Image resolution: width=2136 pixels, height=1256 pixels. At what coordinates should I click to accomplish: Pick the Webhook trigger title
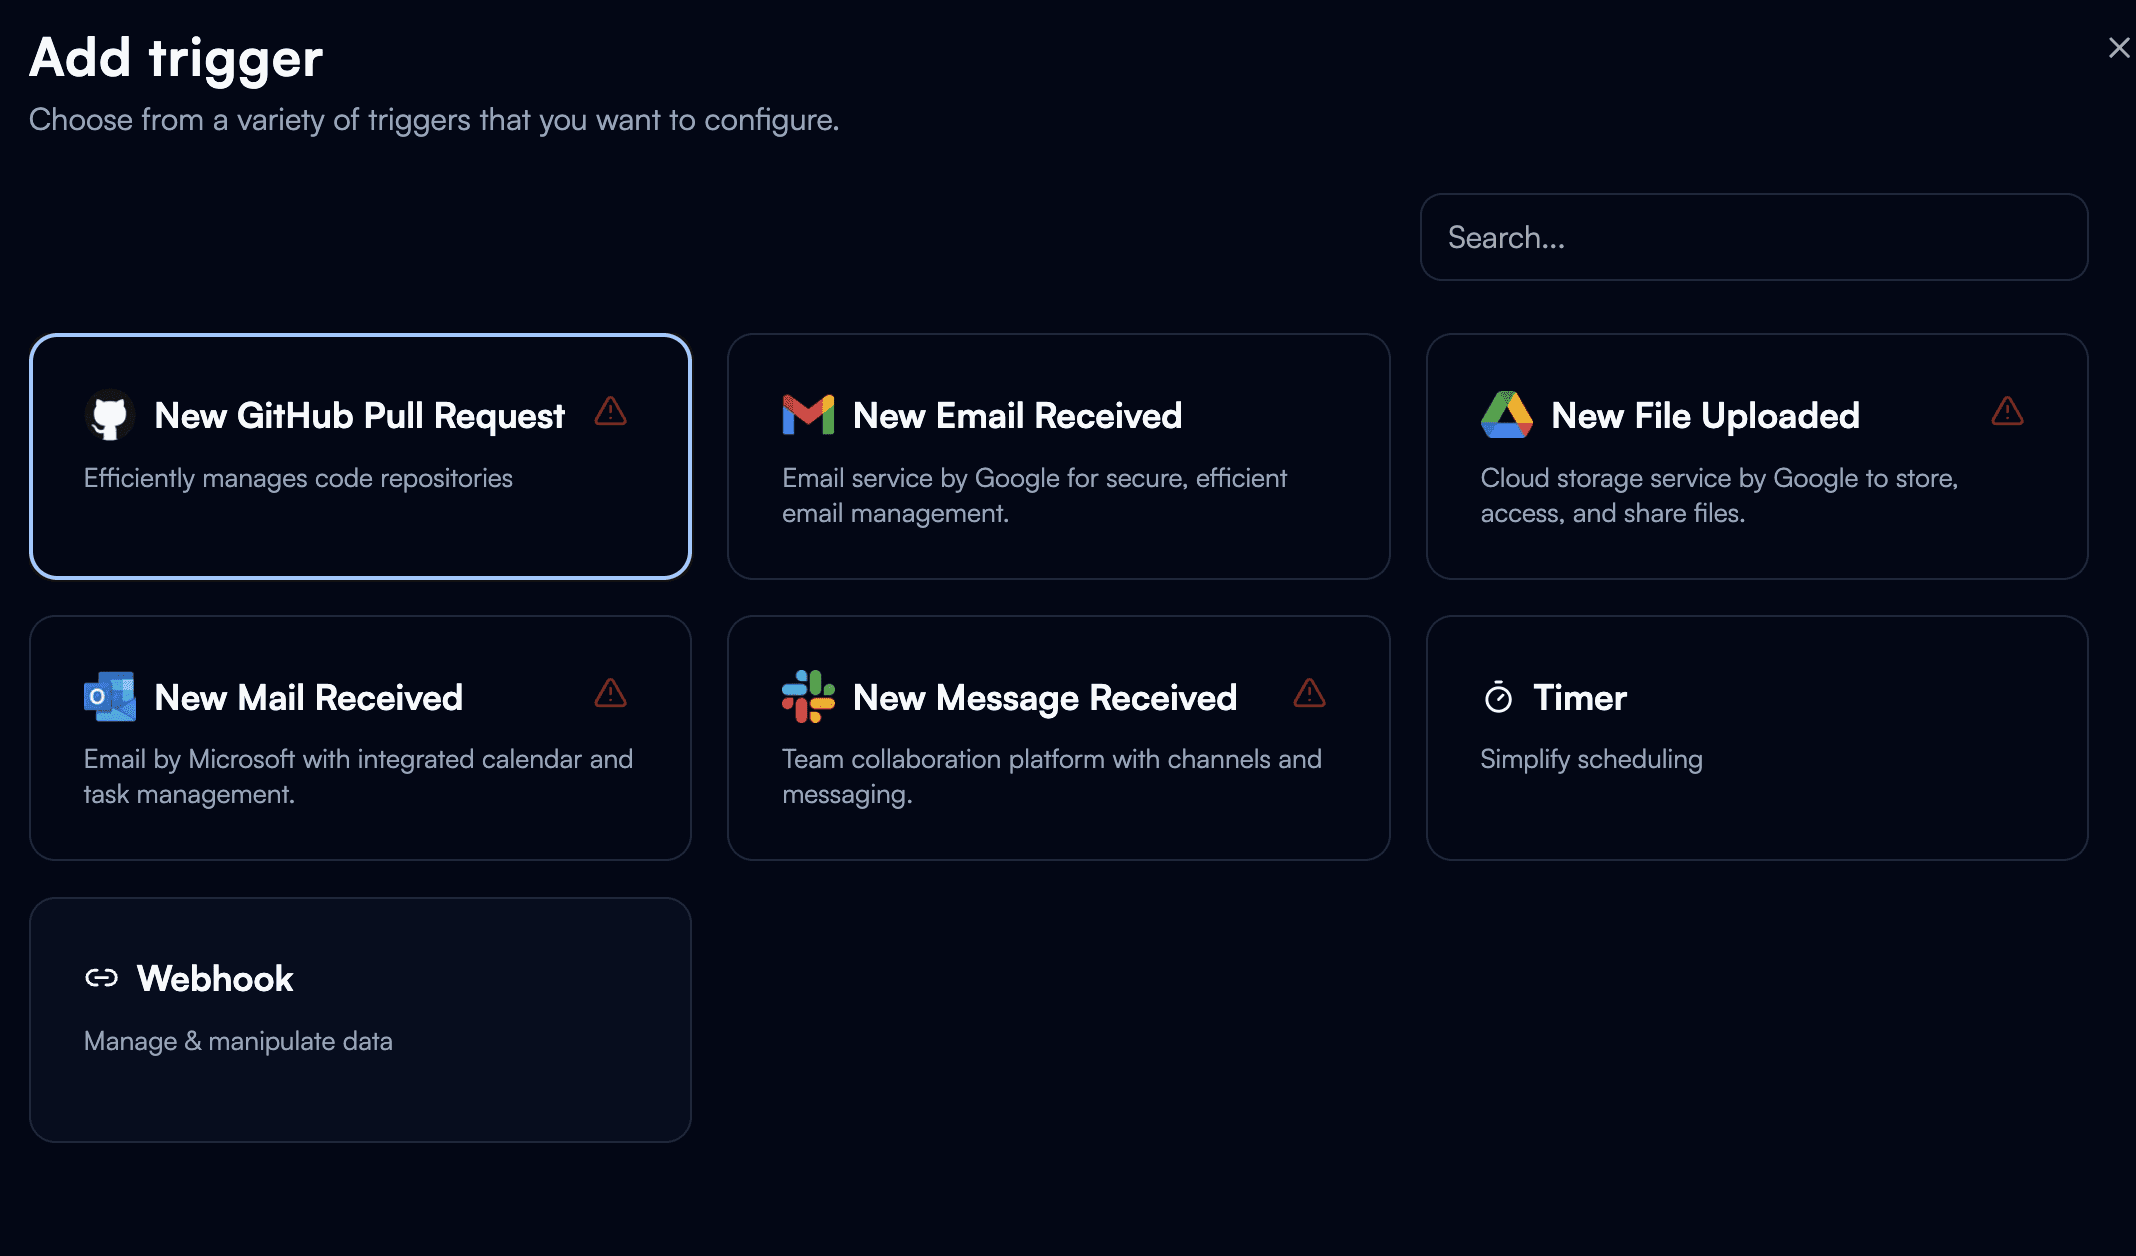pyautogui.click(x=215, y=979)
